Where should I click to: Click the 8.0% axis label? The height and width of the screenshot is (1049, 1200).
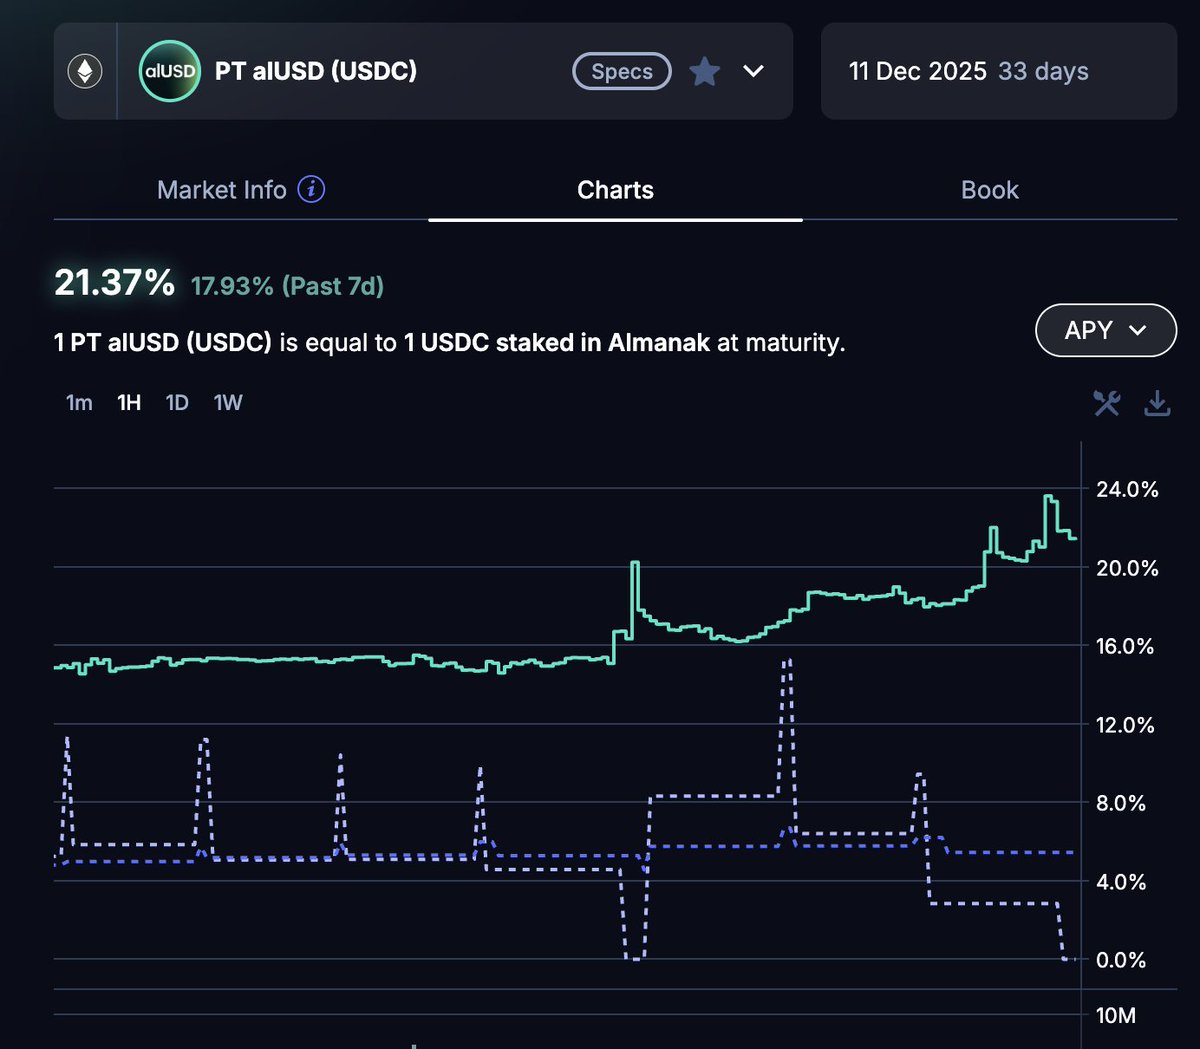(1121, 803)
